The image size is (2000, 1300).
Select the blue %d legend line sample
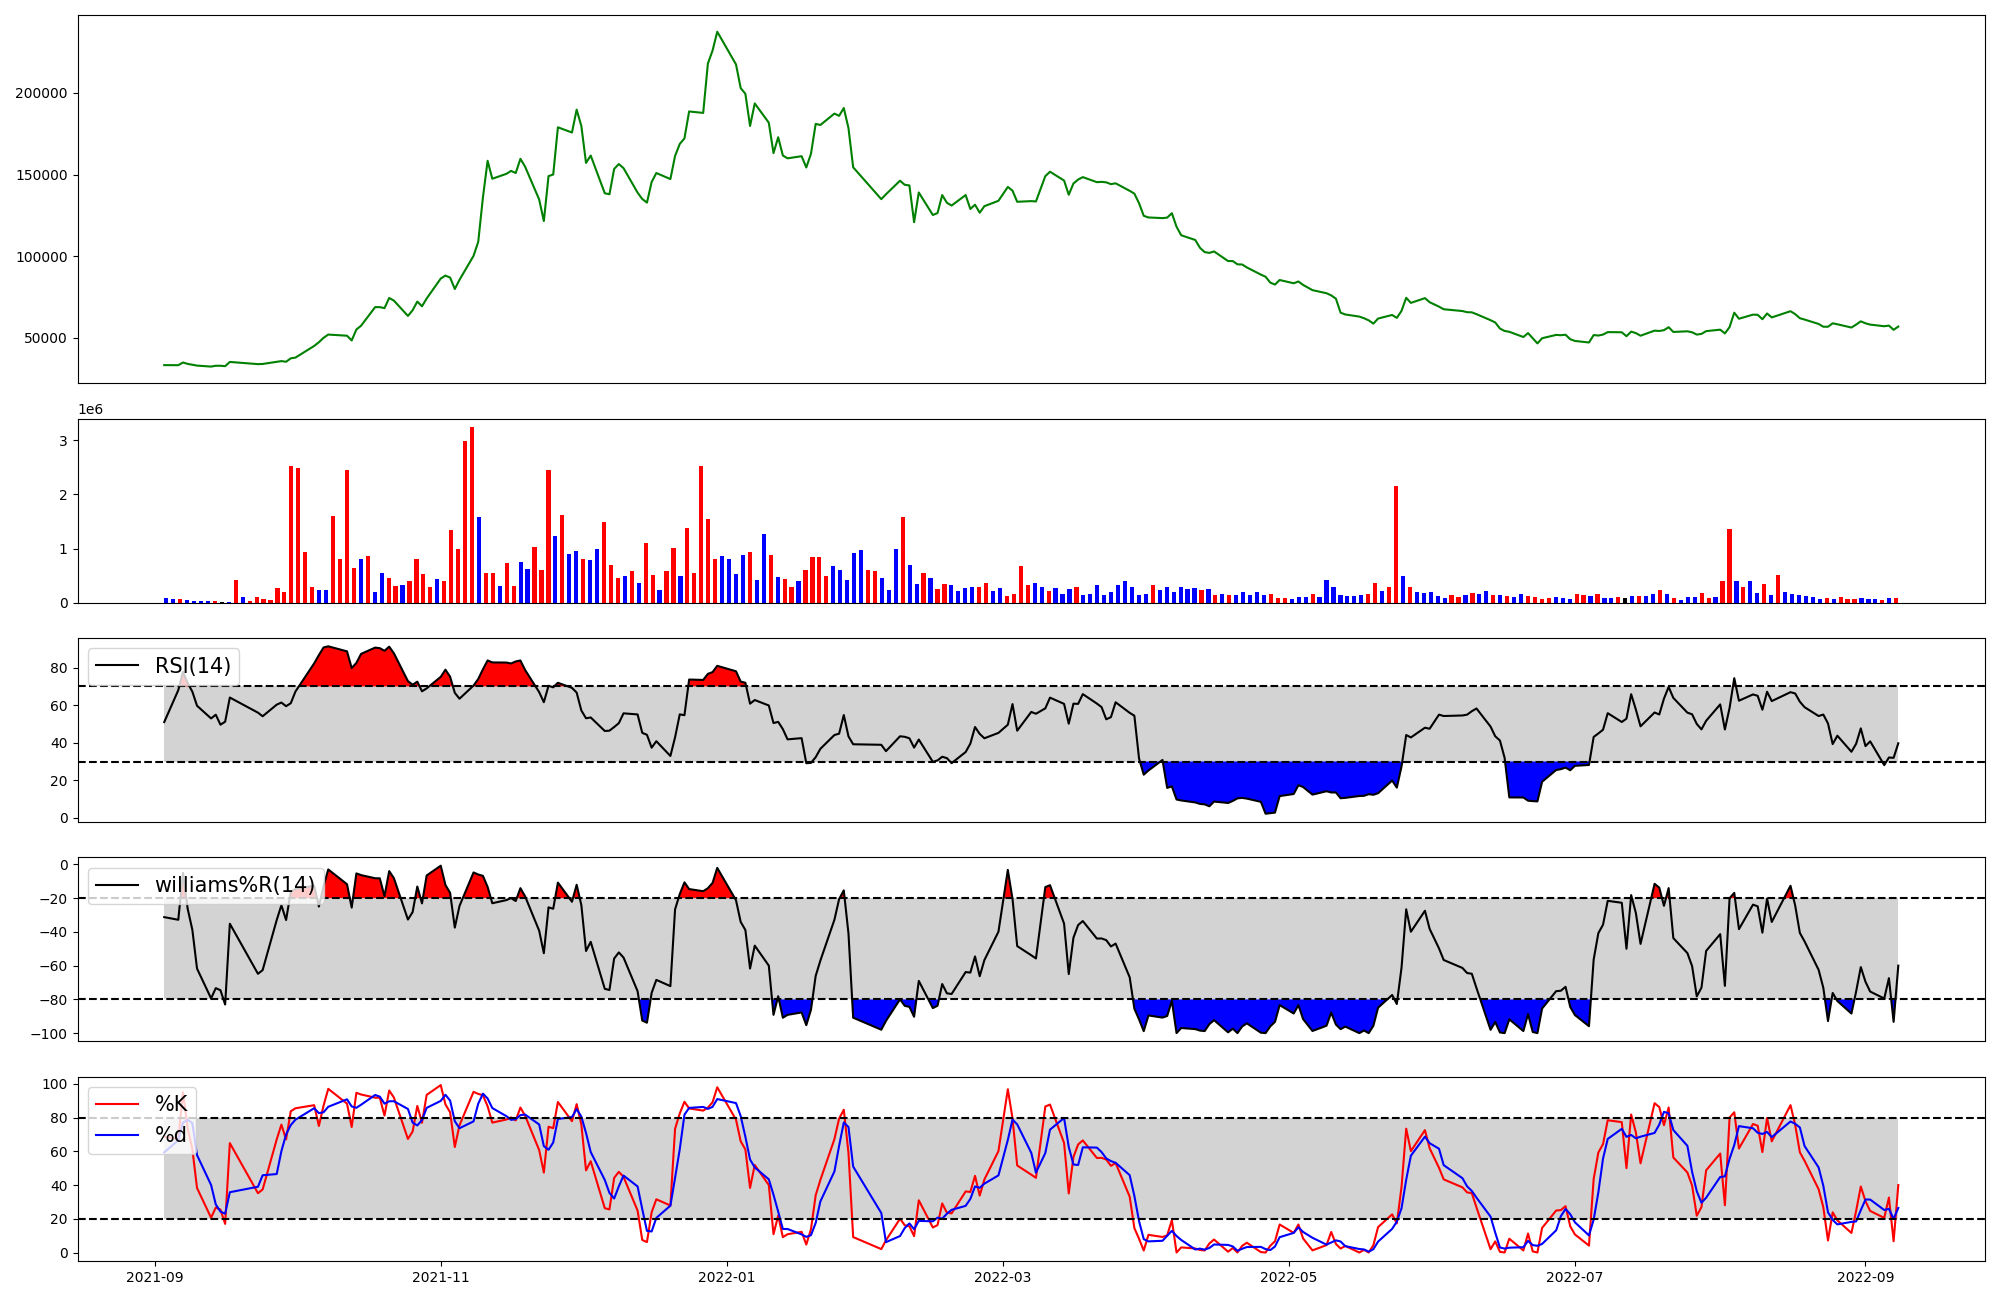[116, 1135]
